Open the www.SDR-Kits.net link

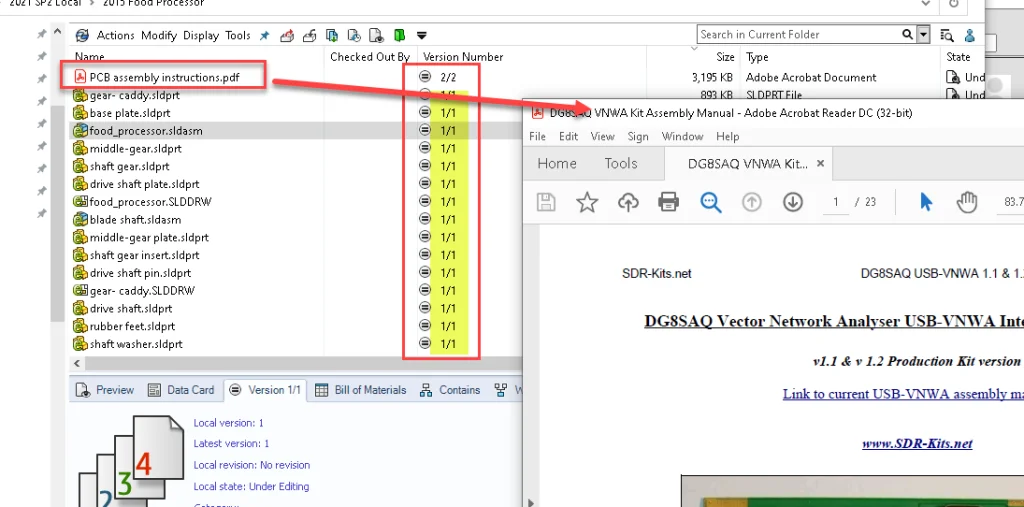pyautogui.click(x=917, y=444)
